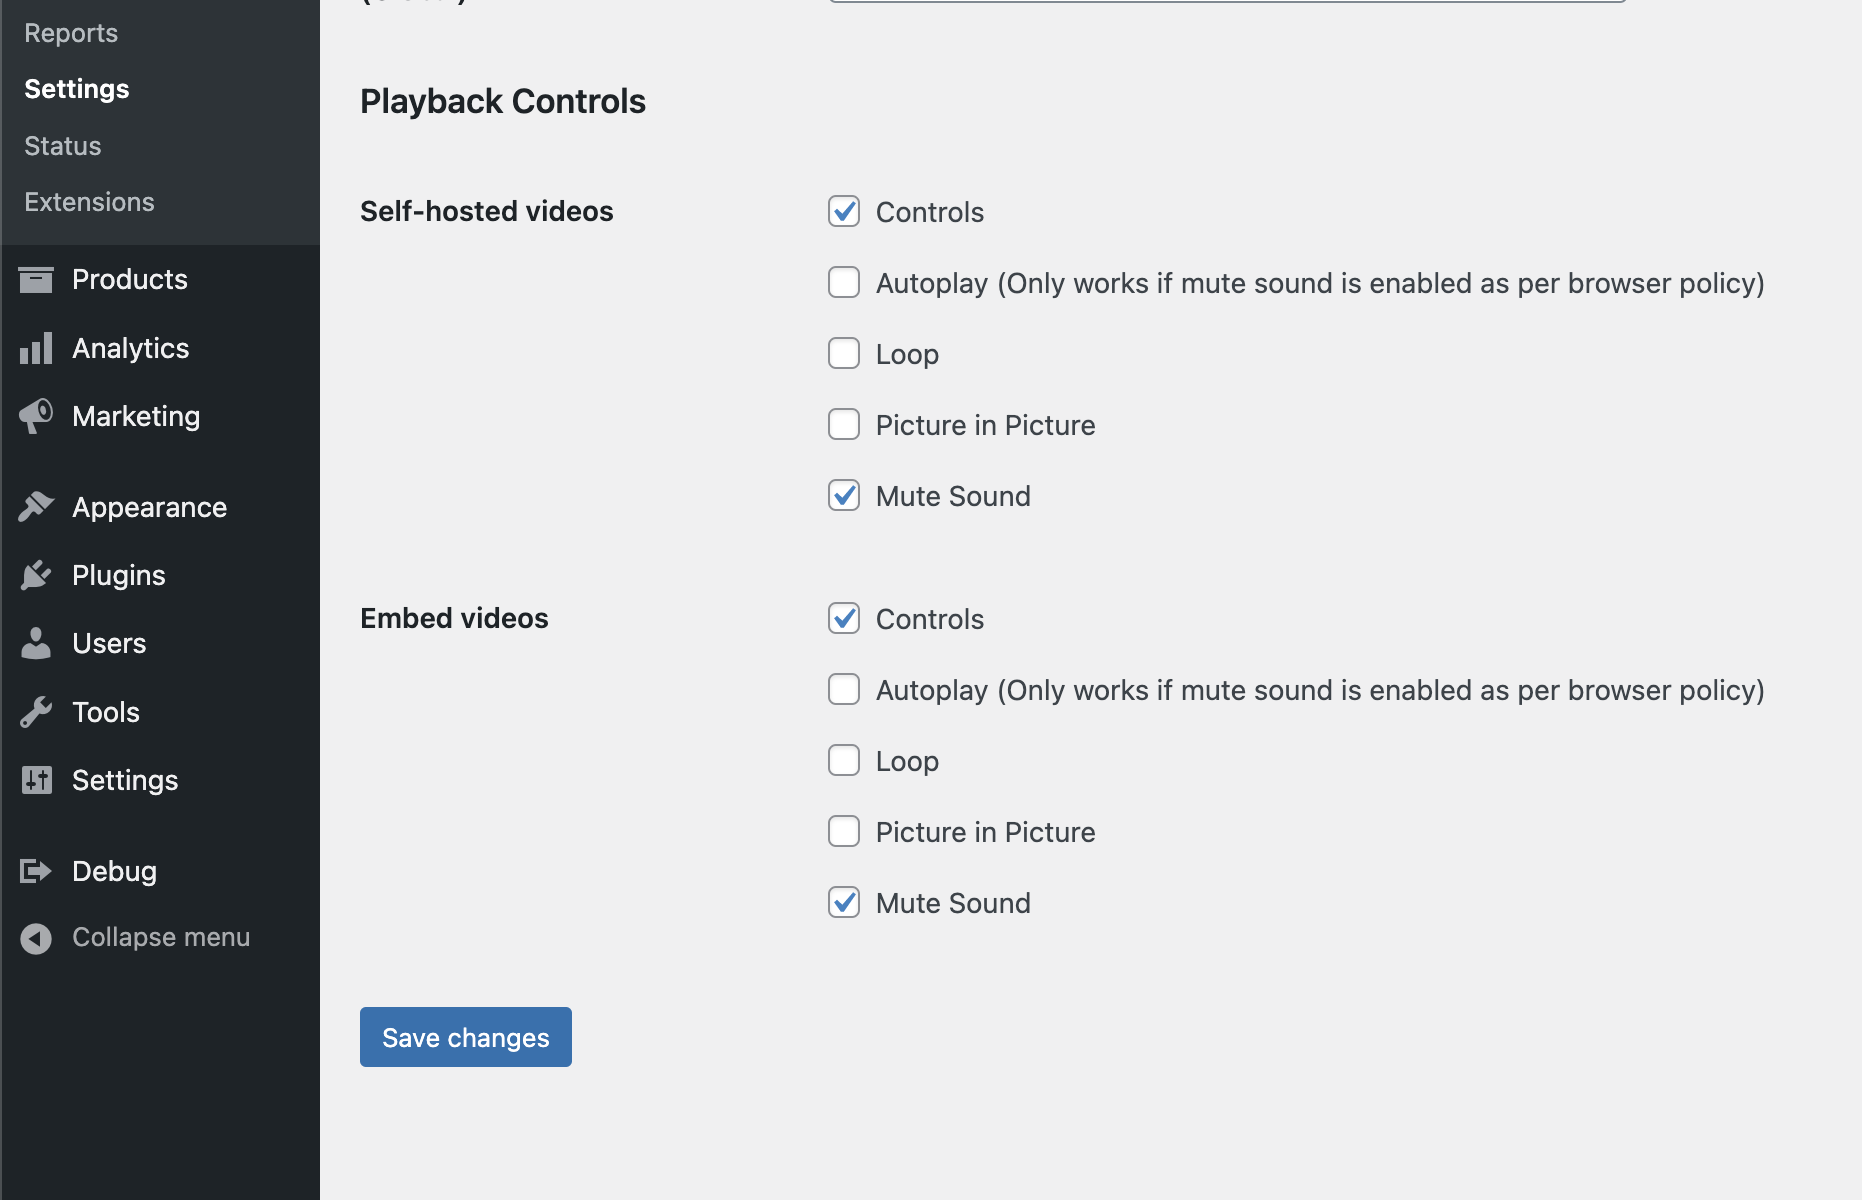
Task: Click the Debug exit-arrow icon
Action: click(x=36, y=871)
